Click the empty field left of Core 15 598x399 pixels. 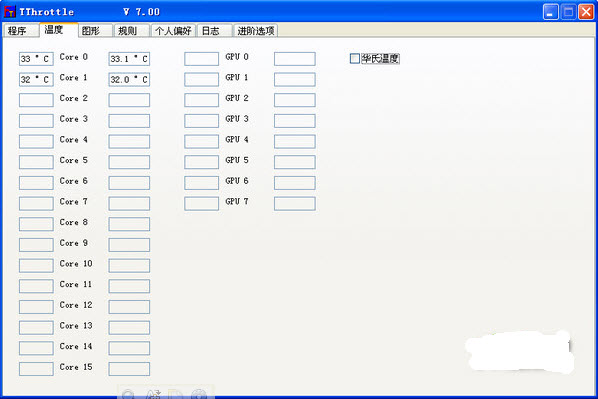tap(36, 368)
